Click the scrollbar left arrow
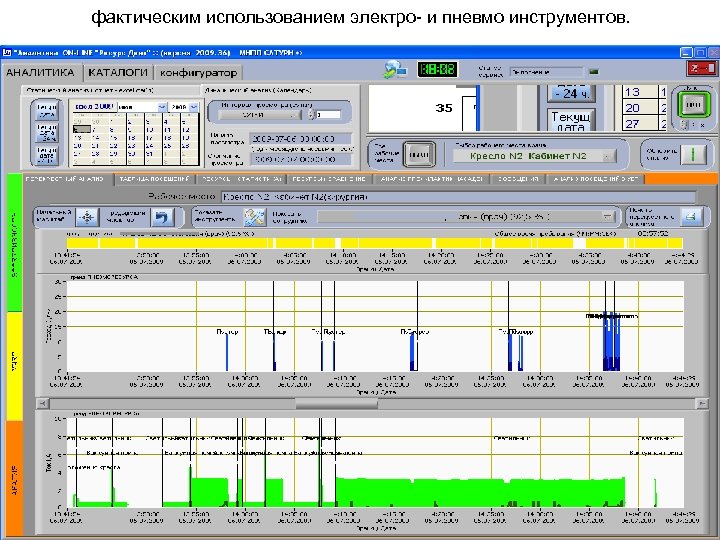The width and height of the screenshot is (720, 540). (42, 403)
